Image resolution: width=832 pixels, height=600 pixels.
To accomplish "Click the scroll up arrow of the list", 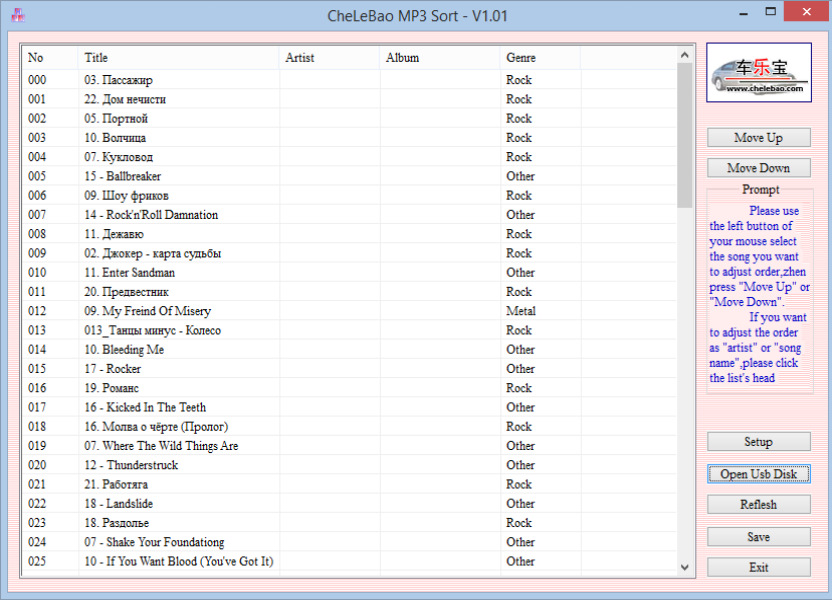I will [x=684, y=55].
